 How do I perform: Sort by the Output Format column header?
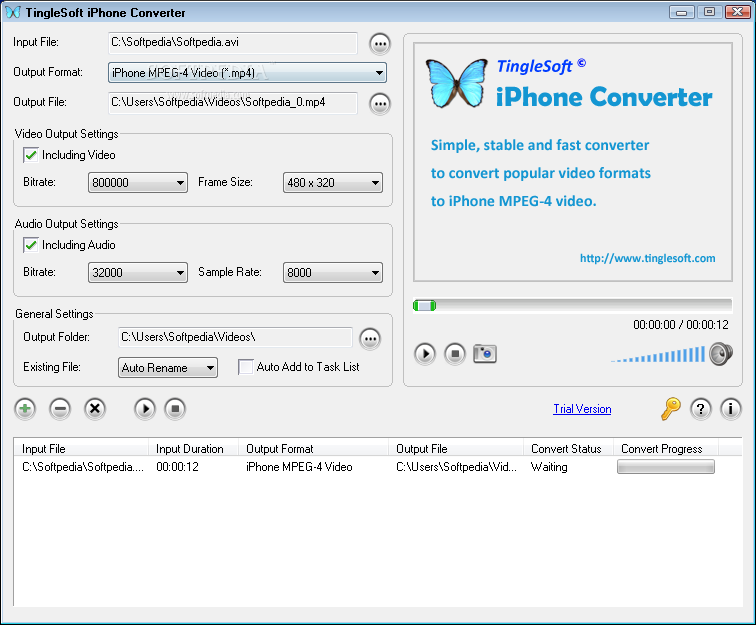tap(313, 448)
